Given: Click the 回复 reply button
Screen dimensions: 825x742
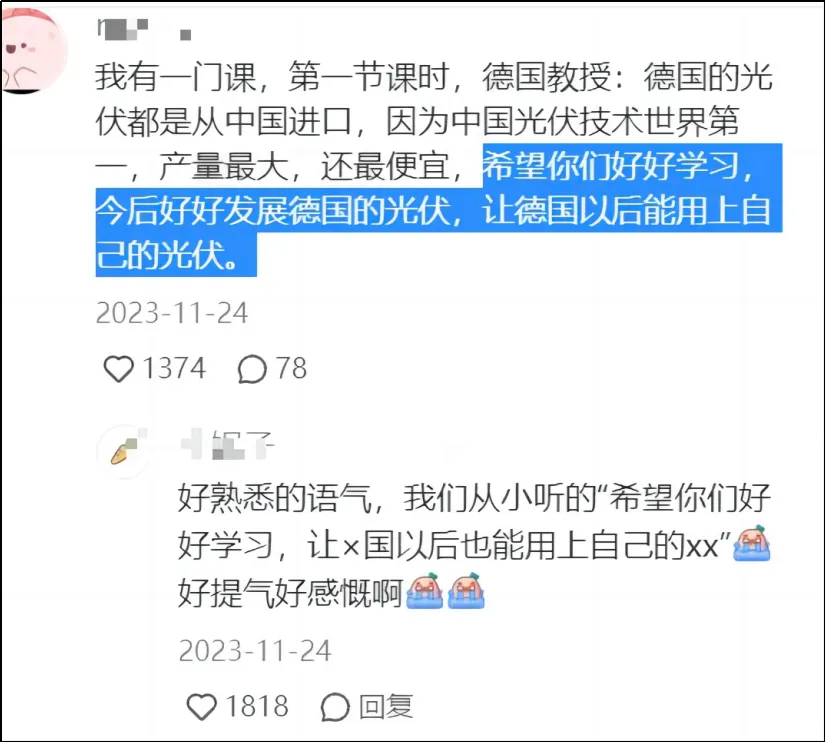Looking at the screenshot, I should point(386,706).
